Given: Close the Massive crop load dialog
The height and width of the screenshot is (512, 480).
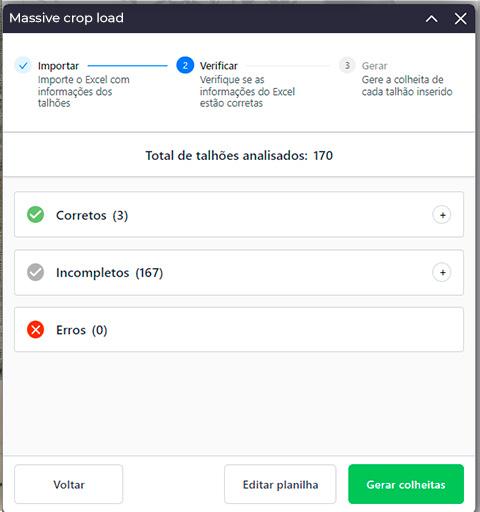Looking at the screenshot, I should pos(460,19).
